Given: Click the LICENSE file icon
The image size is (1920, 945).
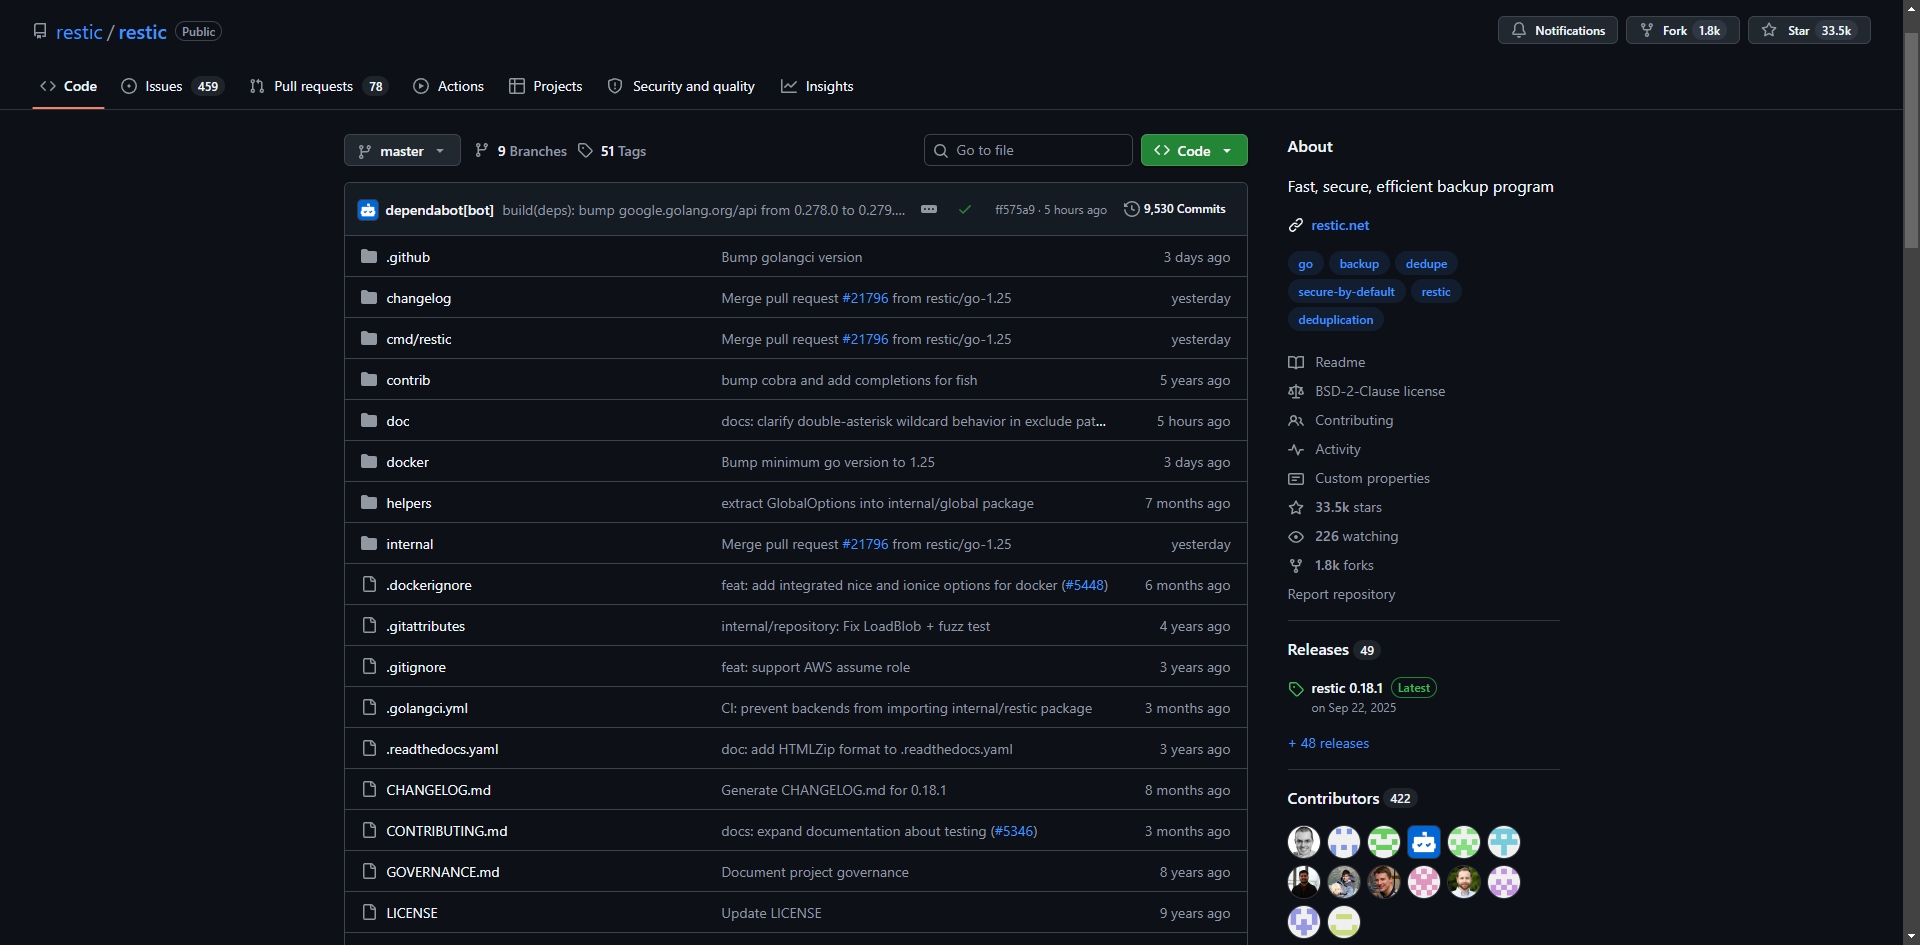Looking at the screenshot, I should 369,913.
